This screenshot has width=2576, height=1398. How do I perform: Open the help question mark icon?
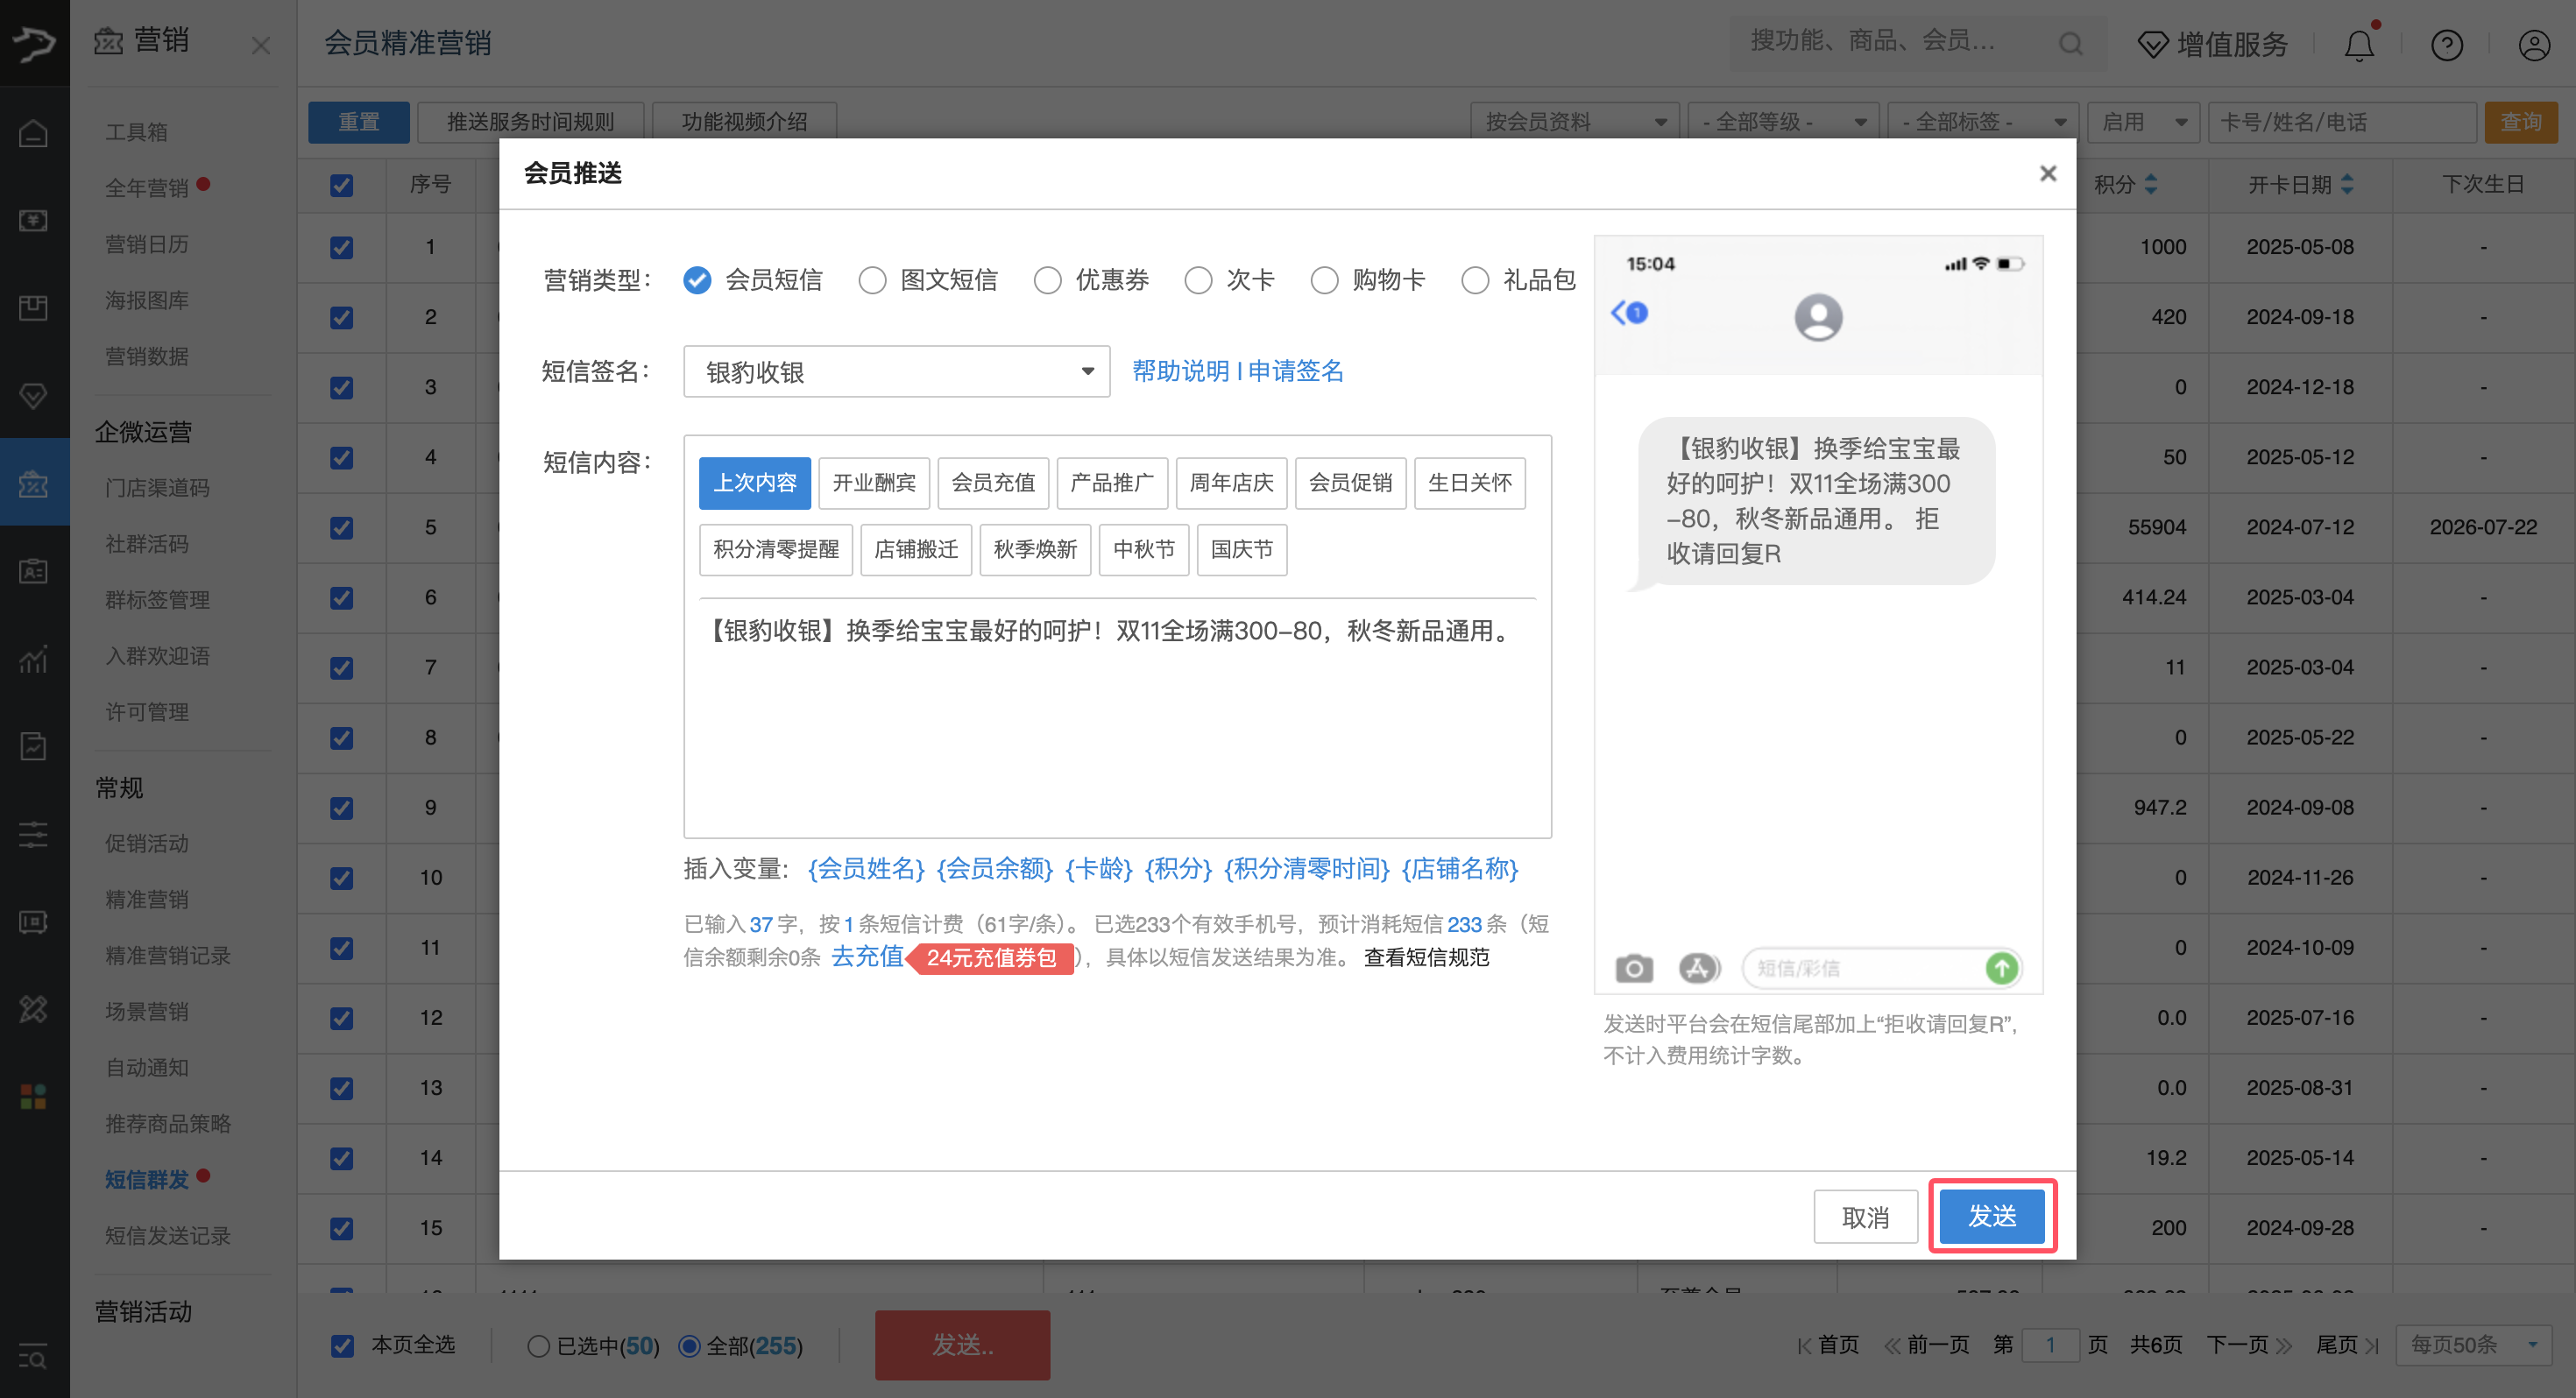pos(2446,45)
